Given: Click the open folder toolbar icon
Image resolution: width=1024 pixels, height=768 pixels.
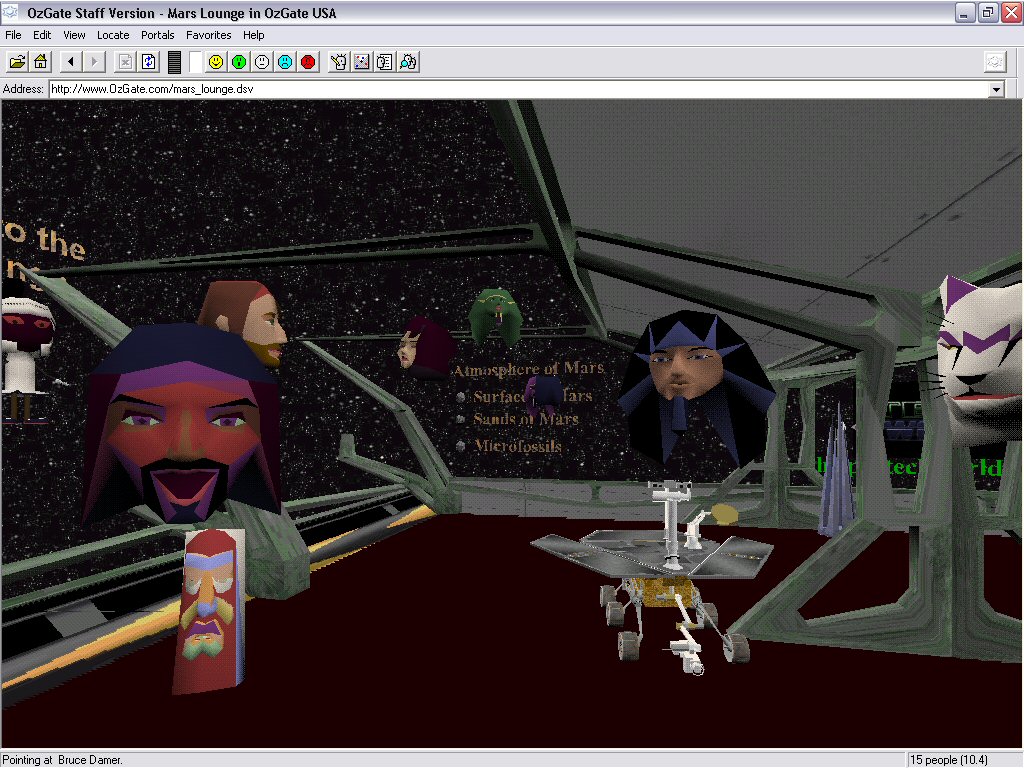Looking at the screenshot, I should pos(18,62).
